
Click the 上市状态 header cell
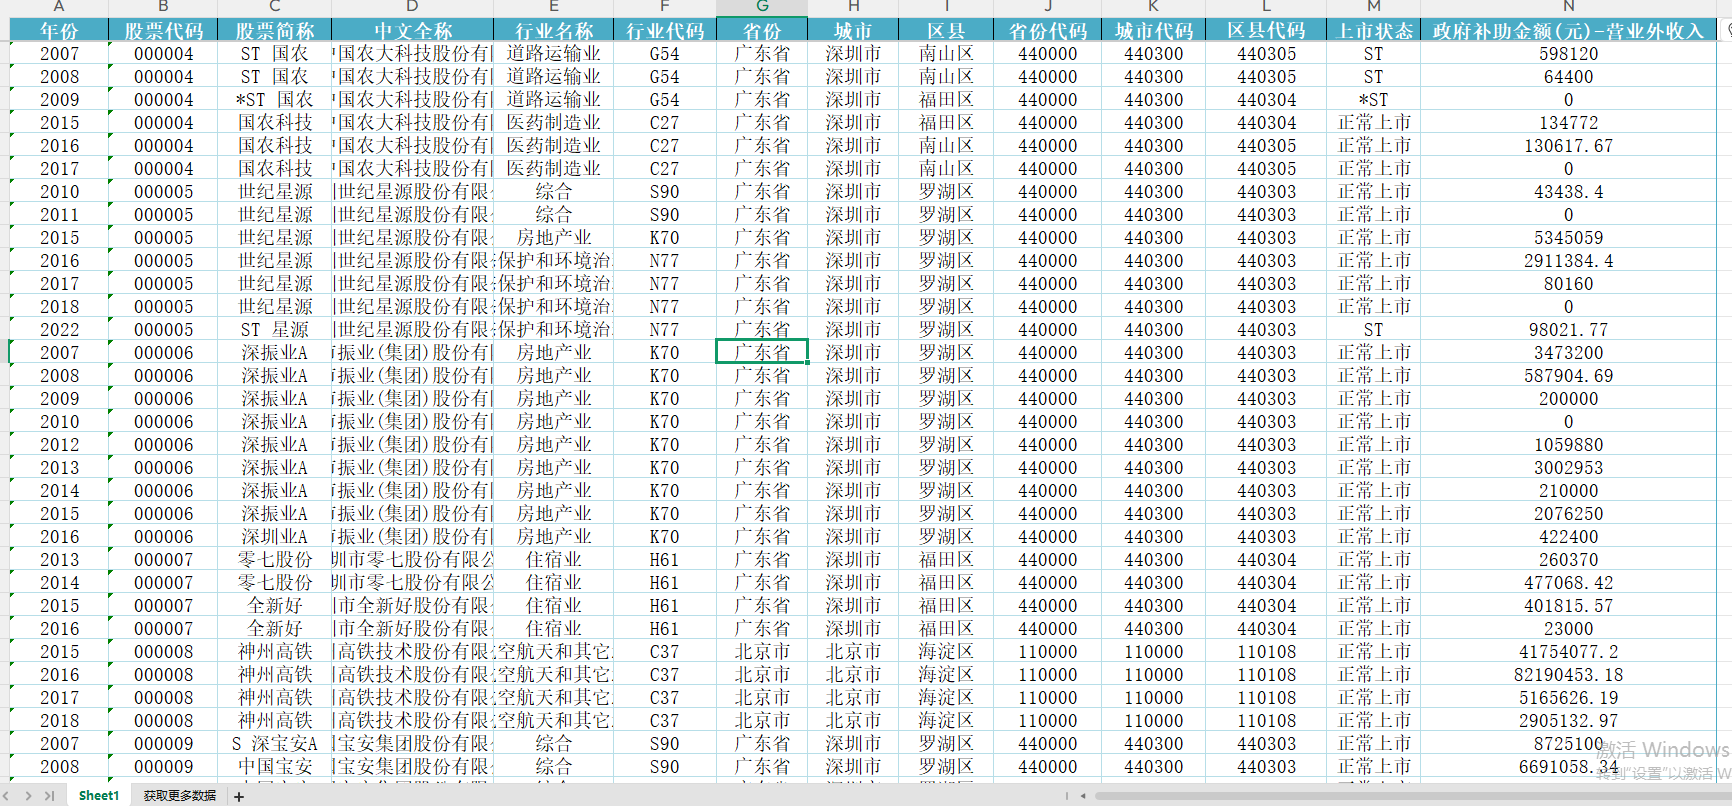(1374, 31)
